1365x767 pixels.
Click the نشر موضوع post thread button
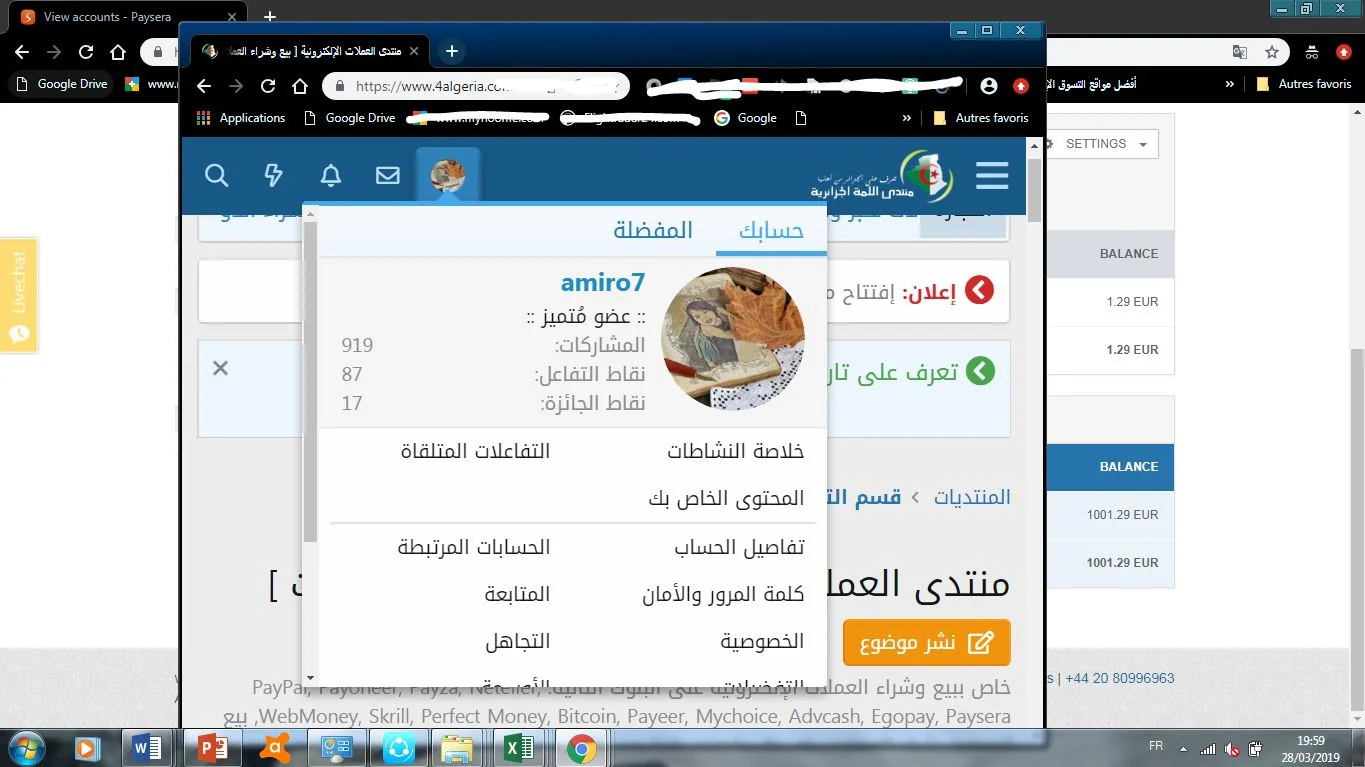(926, 642)
